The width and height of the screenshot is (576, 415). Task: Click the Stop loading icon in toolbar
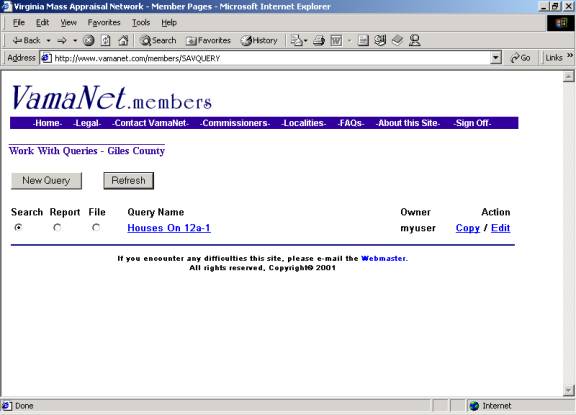pyautogui.click(x=89, y=40)
